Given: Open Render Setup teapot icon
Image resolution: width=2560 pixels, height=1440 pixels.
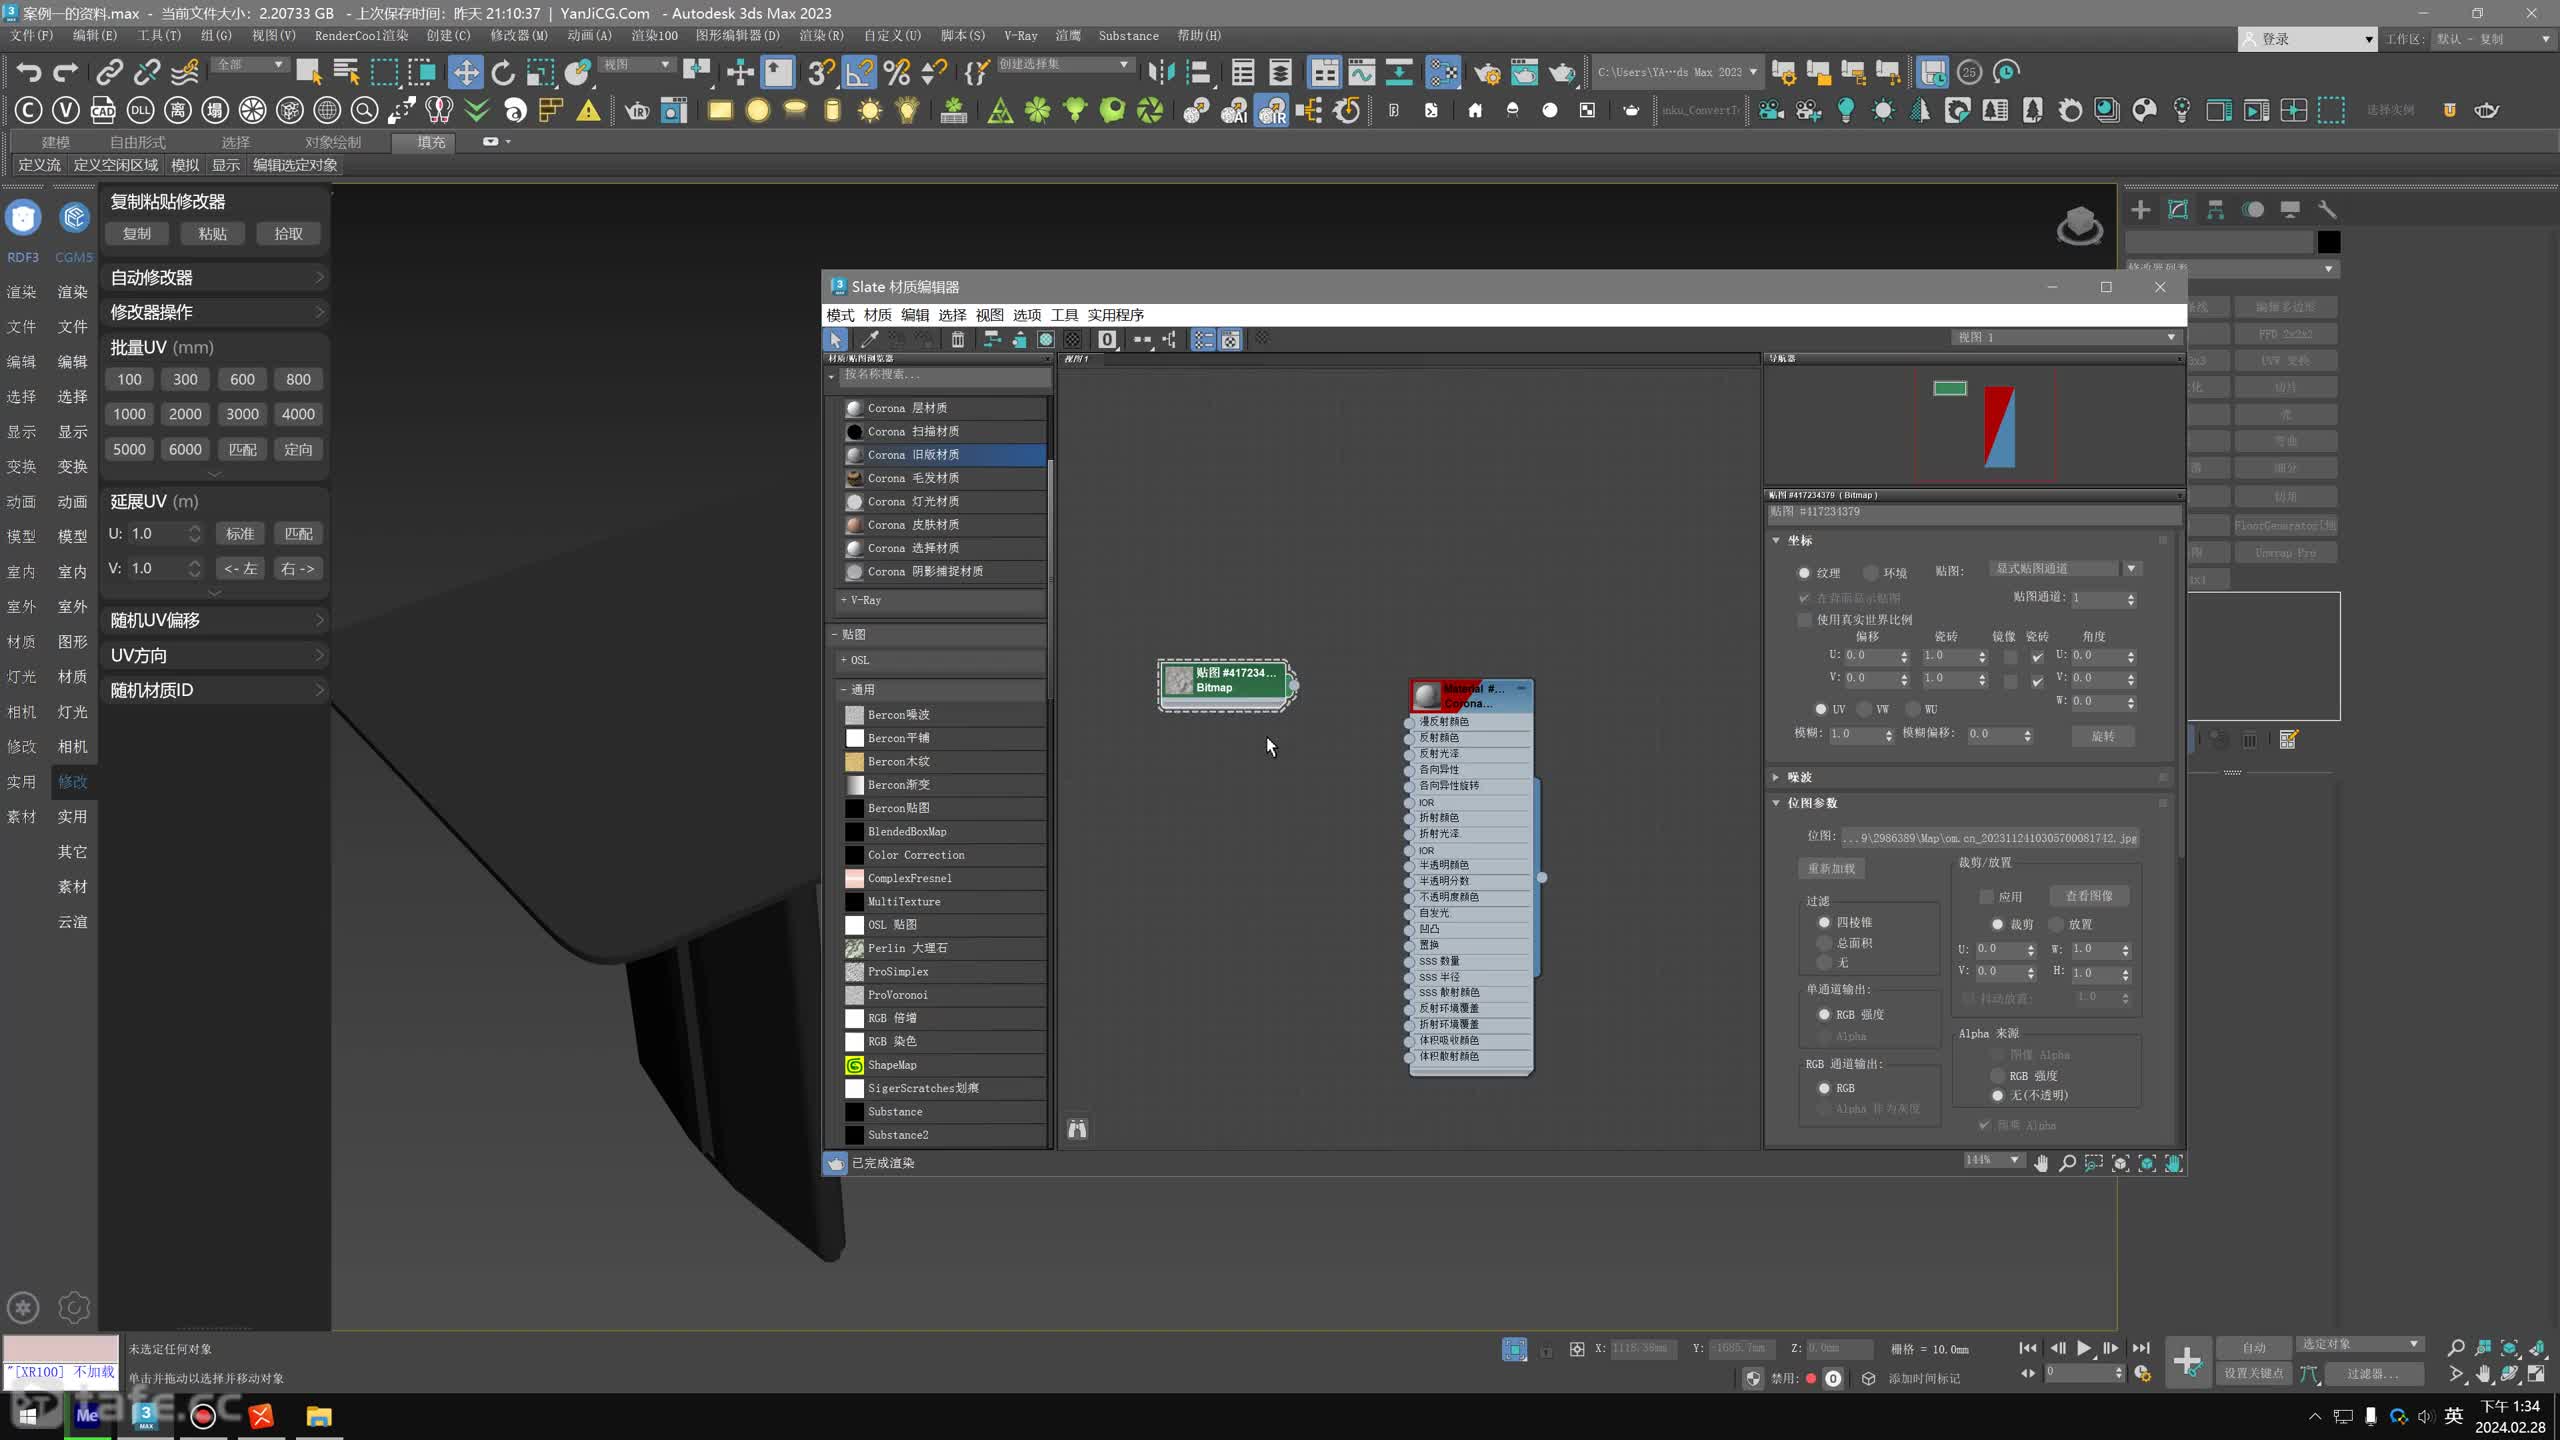Looking at the screenshot, I should coord(1487,72).
